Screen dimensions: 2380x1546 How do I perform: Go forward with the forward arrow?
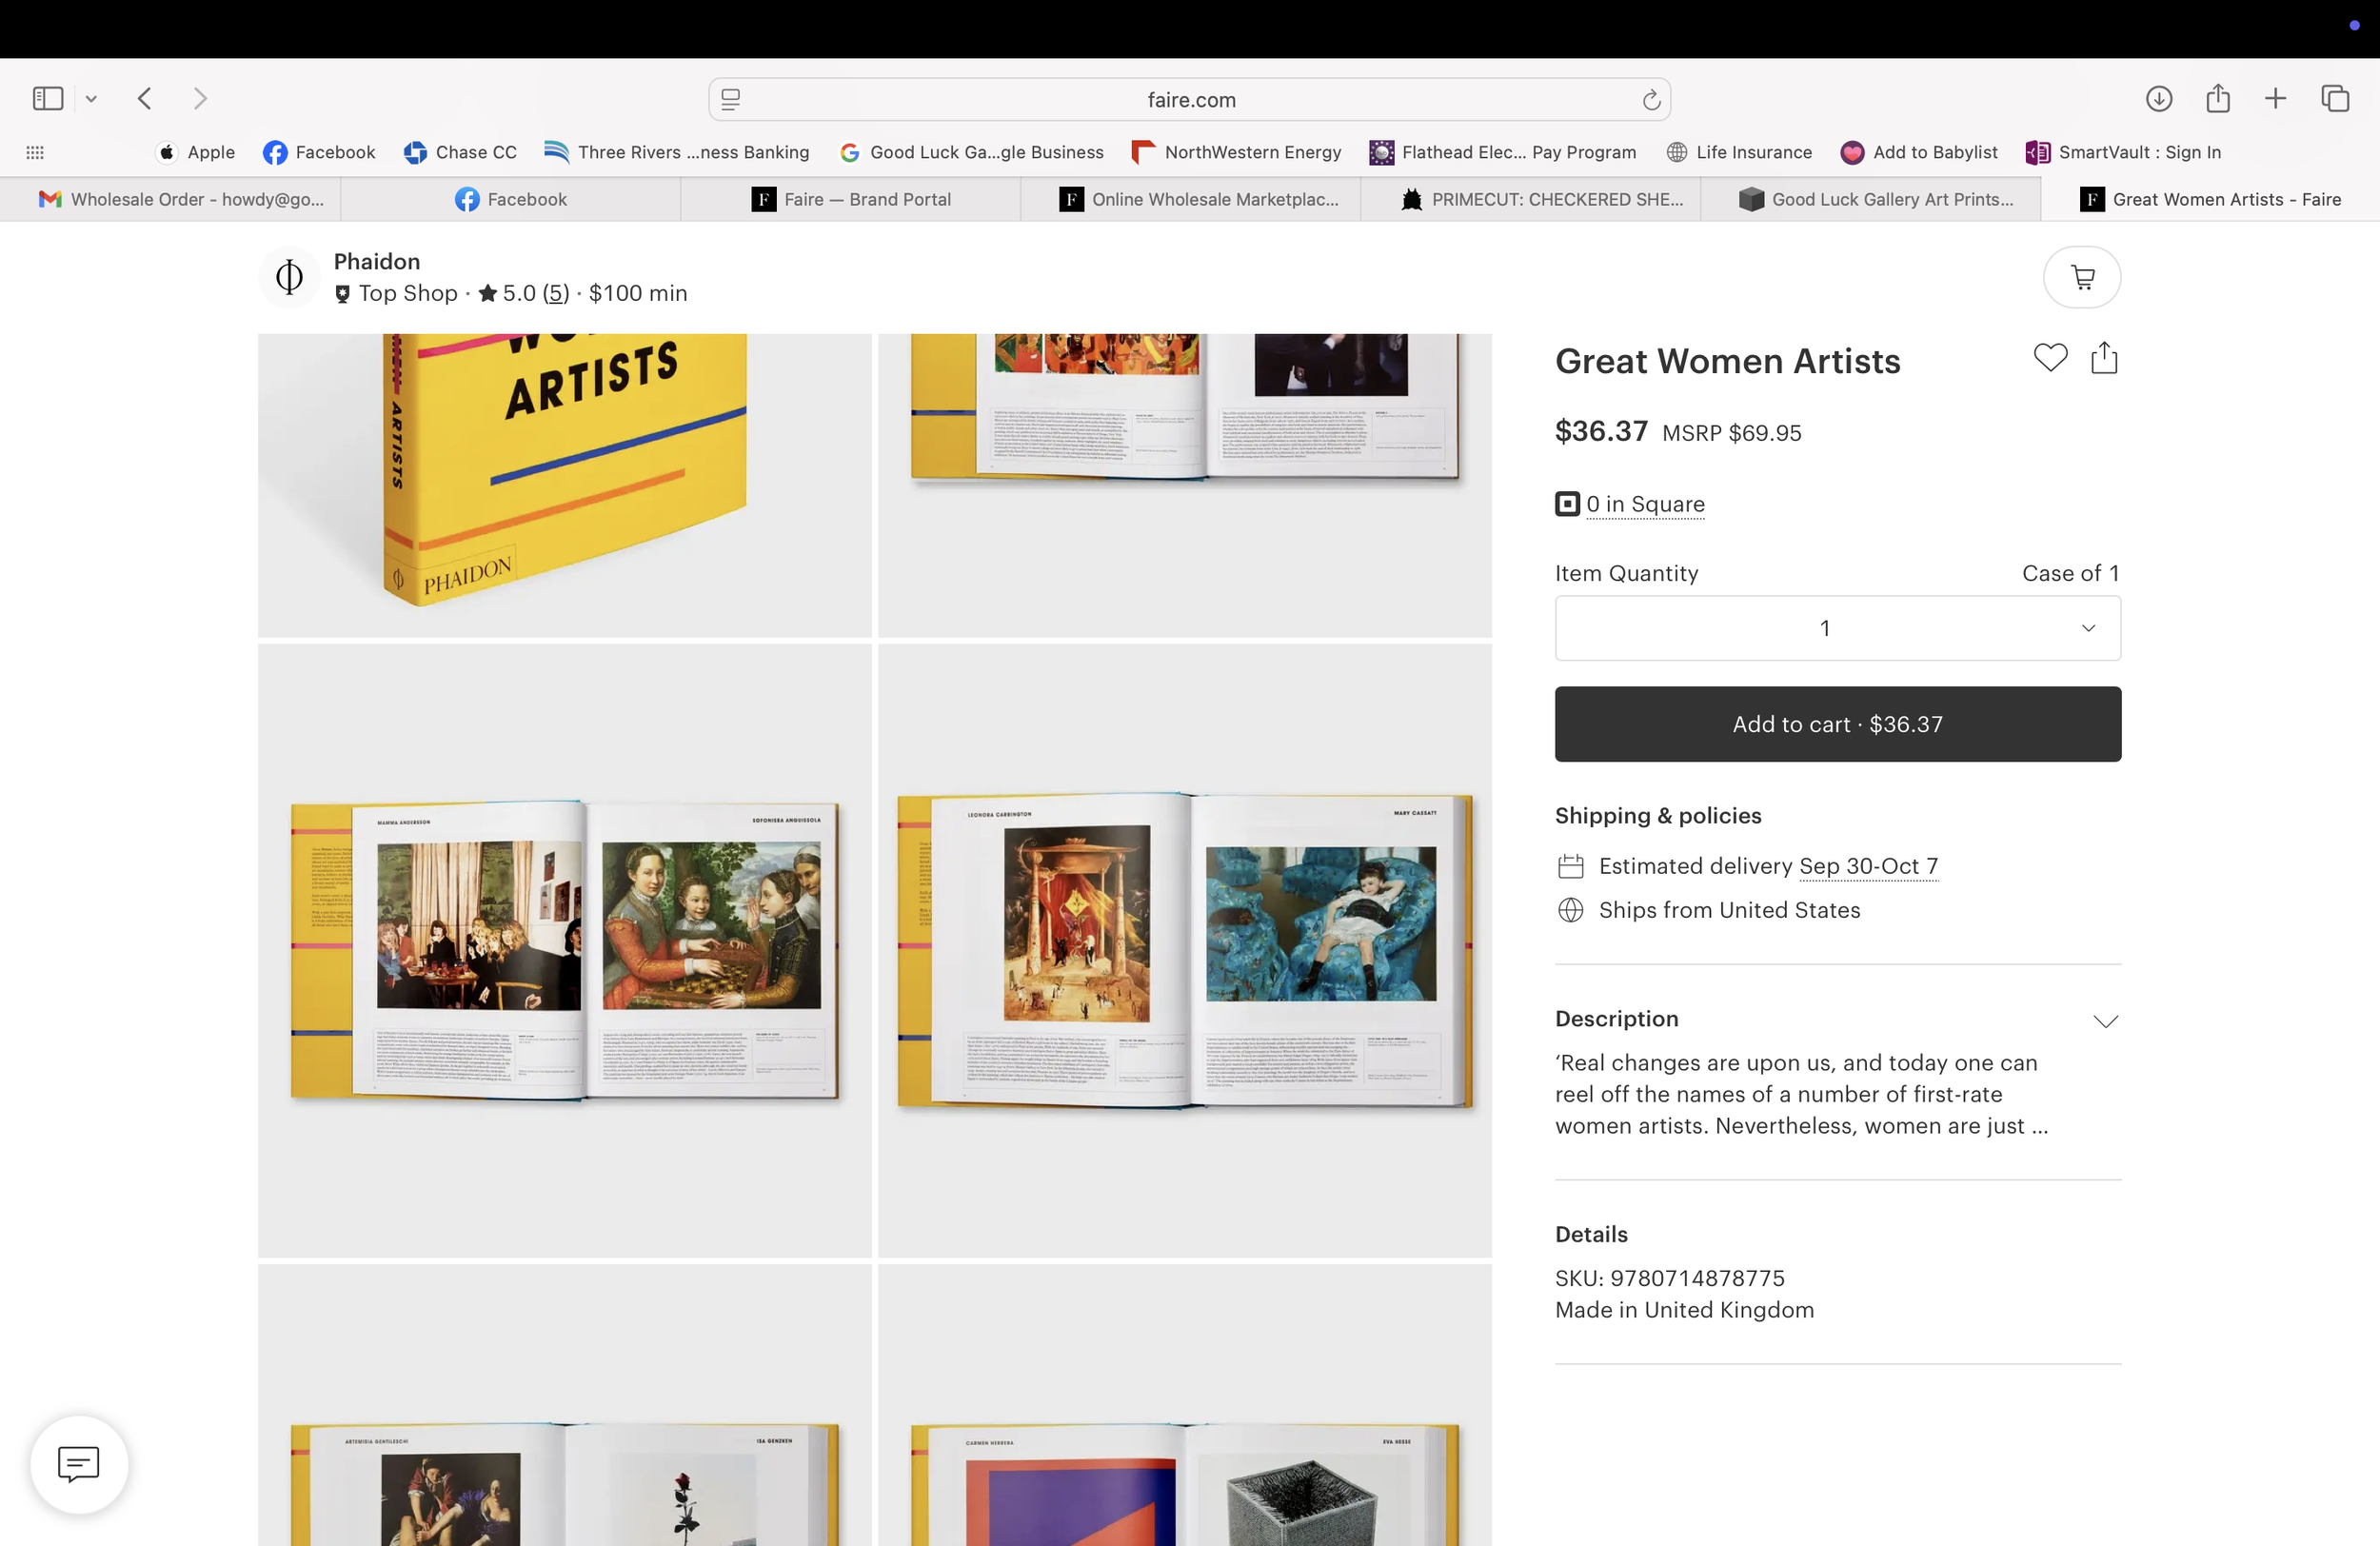point(200,98)
